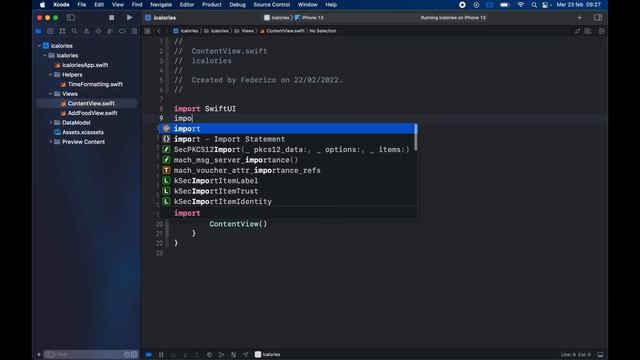This screenshot has width=640, height=360.
Task: Open the Edit menu
Action: 99,4
